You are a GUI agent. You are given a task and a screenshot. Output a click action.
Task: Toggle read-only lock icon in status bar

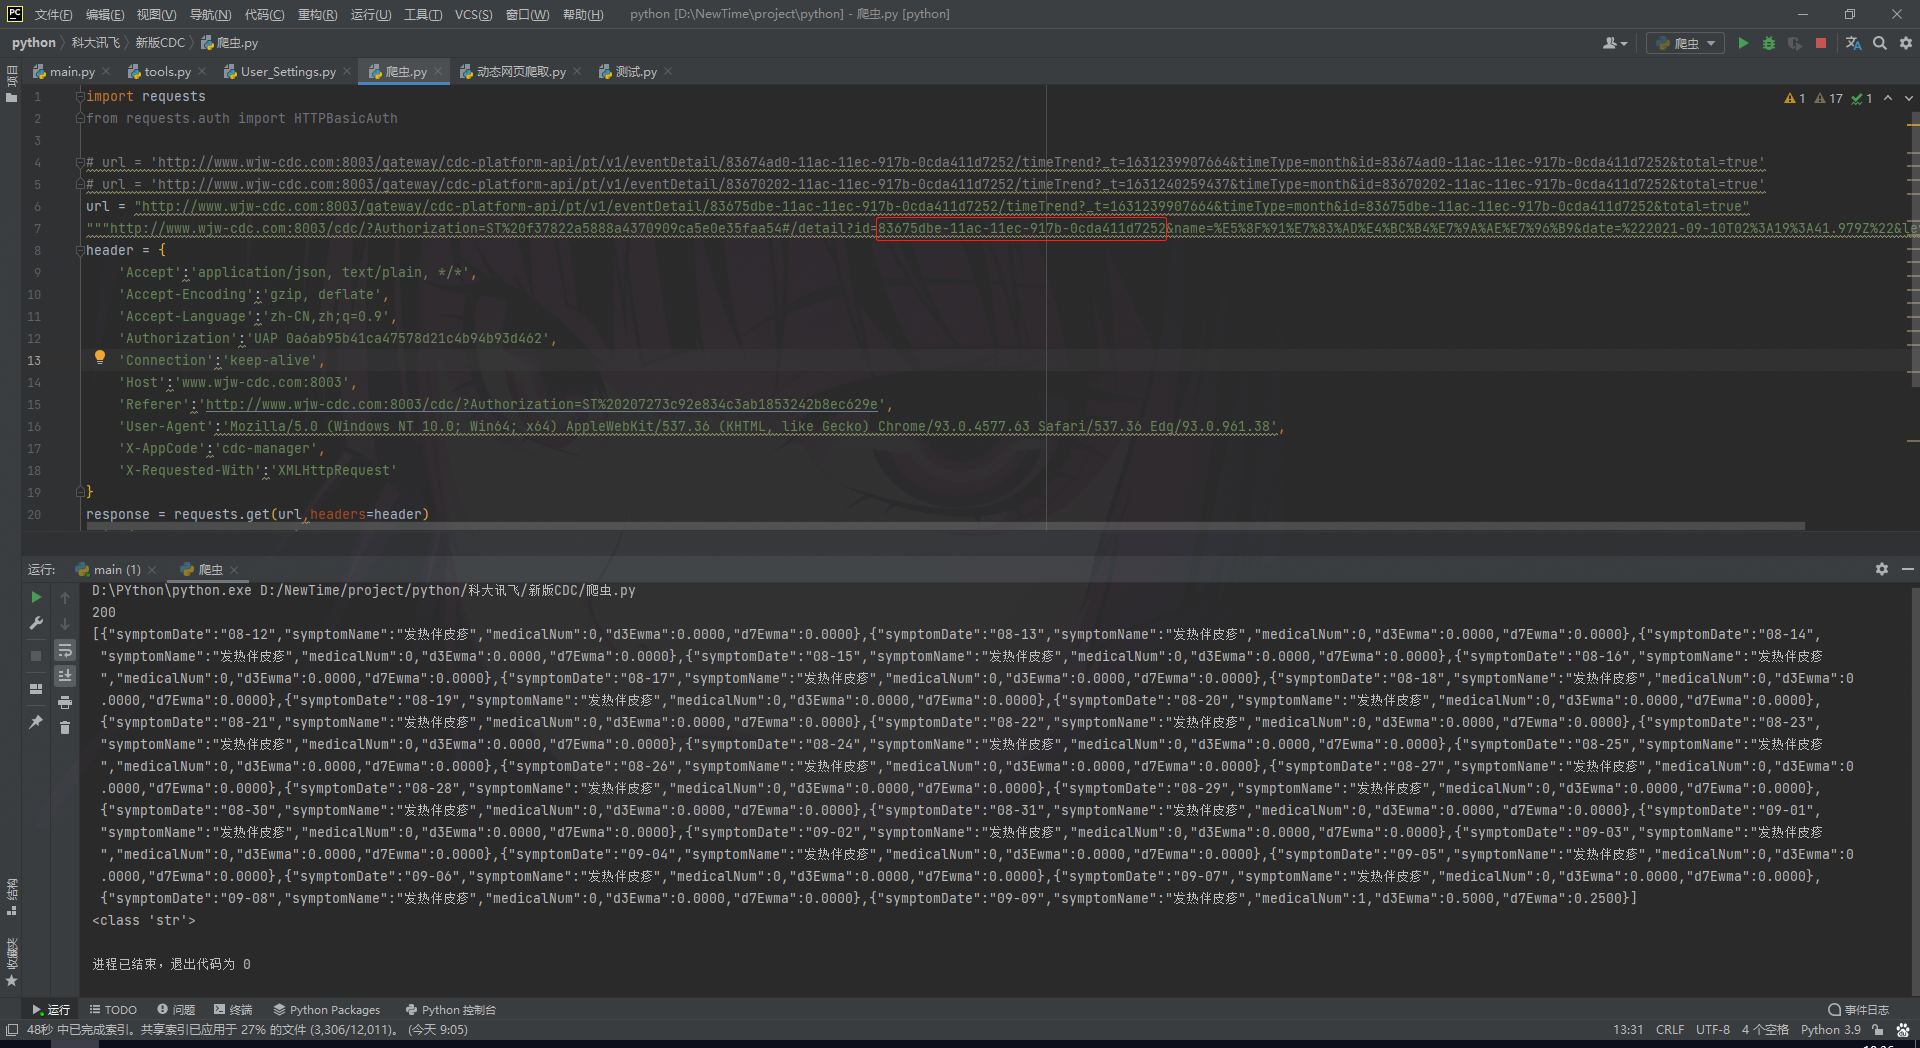pyautogui.click(x=1878, y=1029)
